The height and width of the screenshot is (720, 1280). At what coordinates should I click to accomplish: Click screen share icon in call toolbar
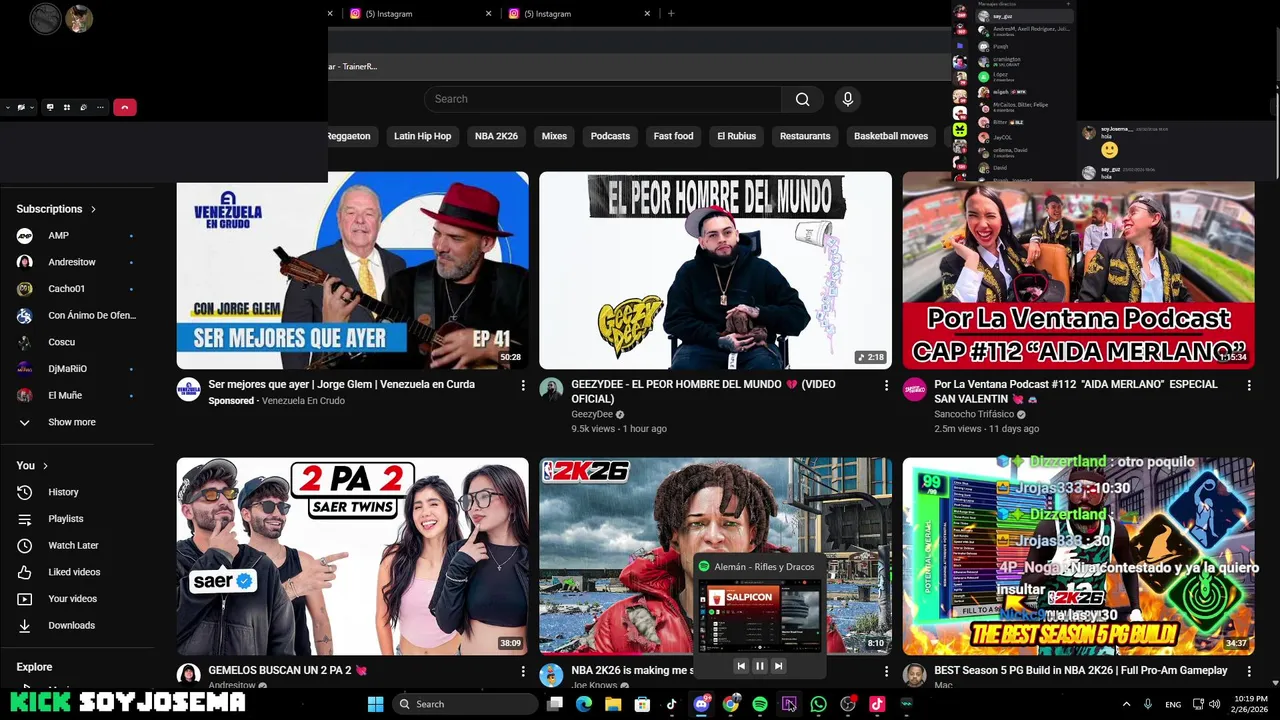[x=50, y=107]
